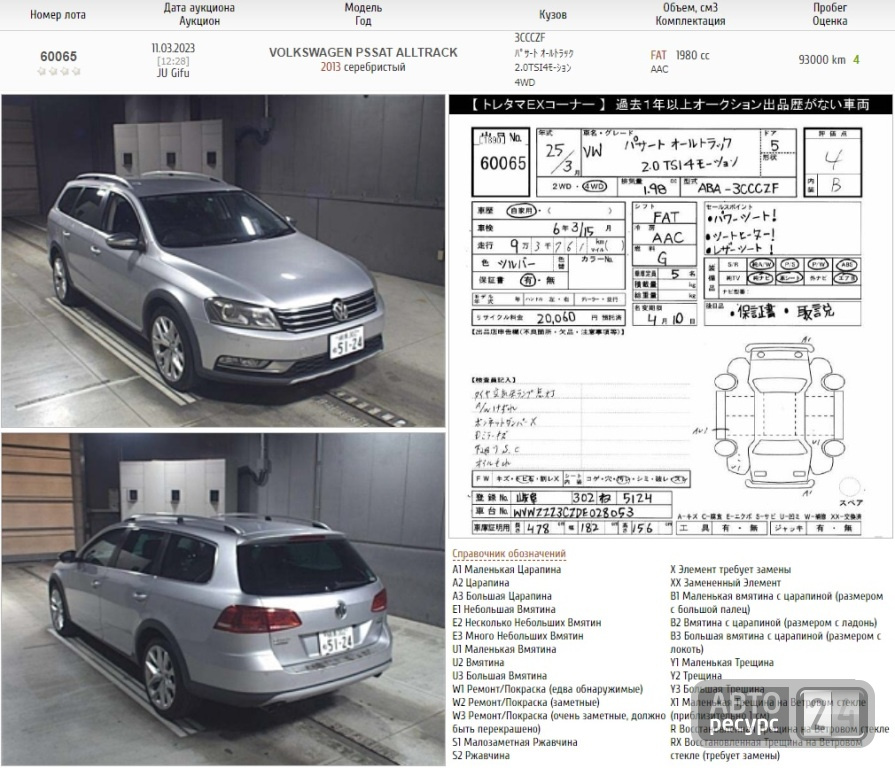
Task: Click the FAT transmission label
Action: click(658, 55)
